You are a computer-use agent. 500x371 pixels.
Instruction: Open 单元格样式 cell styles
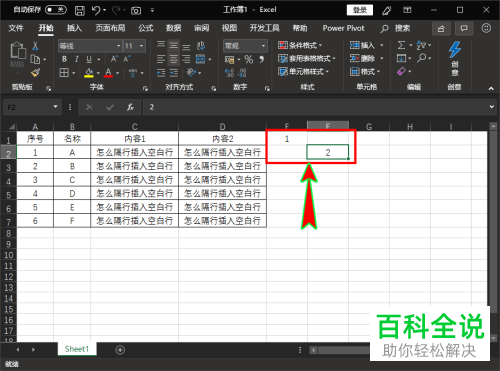tap(303, 72)
